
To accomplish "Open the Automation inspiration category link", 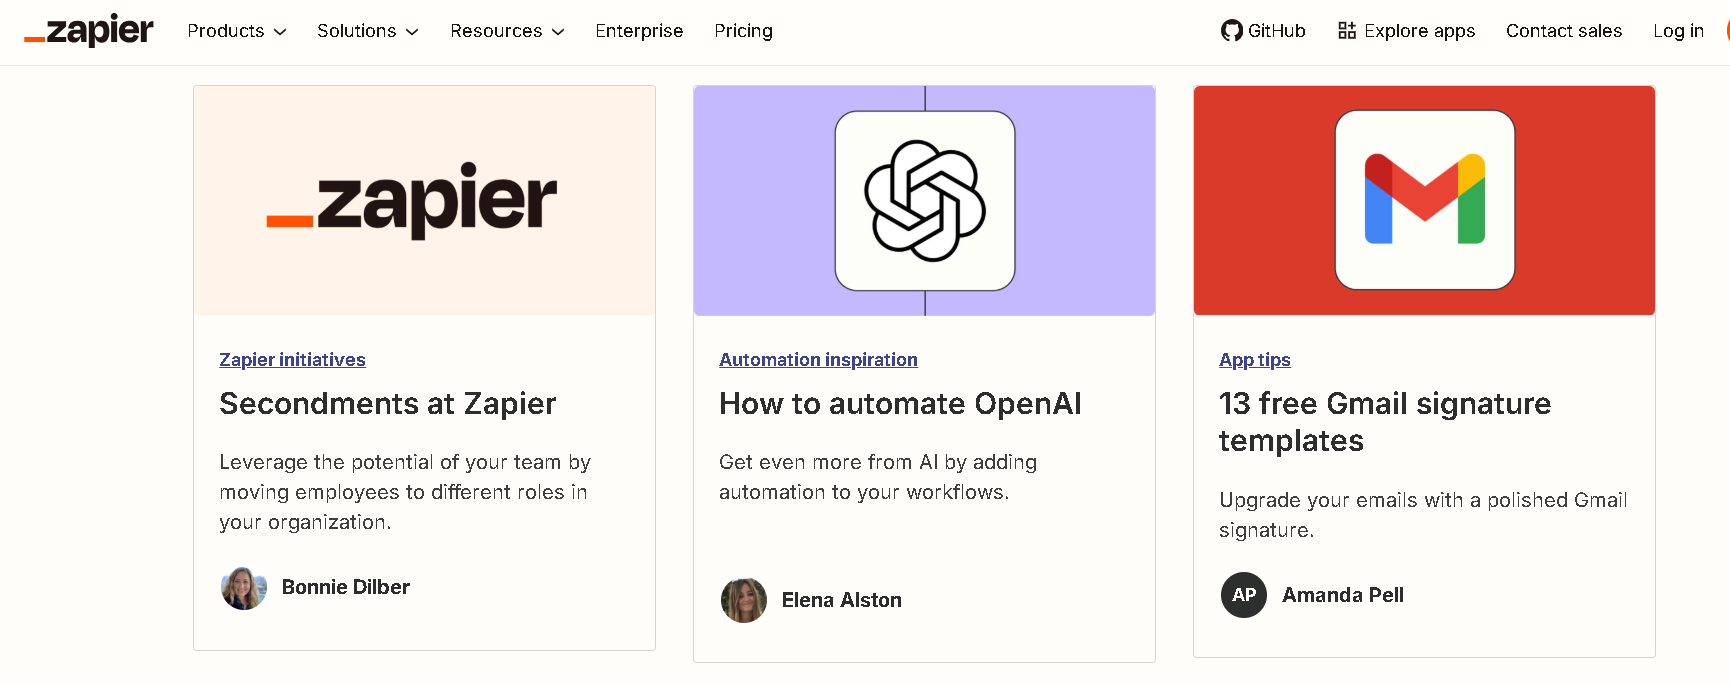I will click(818, 360).
